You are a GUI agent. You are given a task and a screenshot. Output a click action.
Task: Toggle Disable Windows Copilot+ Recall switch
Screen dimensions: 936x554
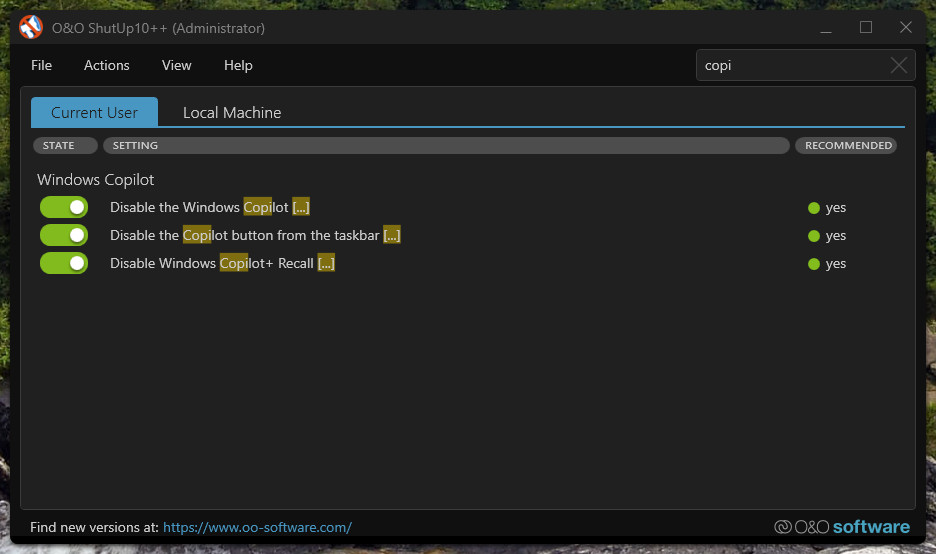64,263
